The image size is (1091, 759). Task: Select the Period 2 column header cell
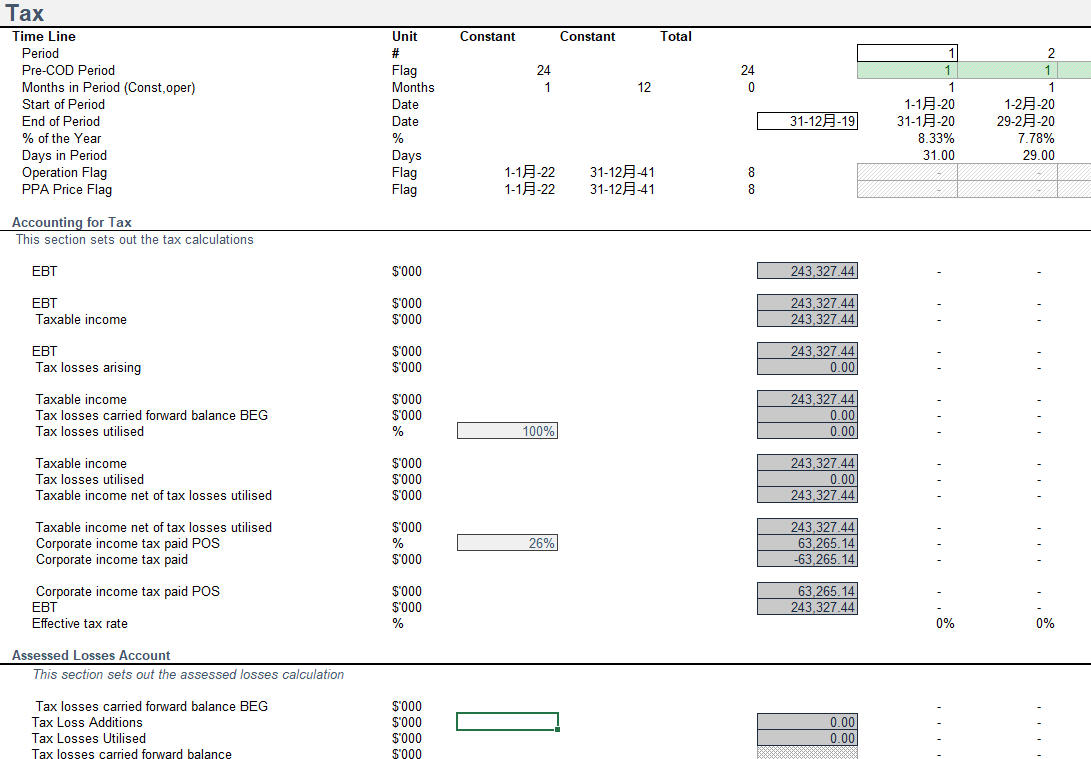click(1008, 53)
